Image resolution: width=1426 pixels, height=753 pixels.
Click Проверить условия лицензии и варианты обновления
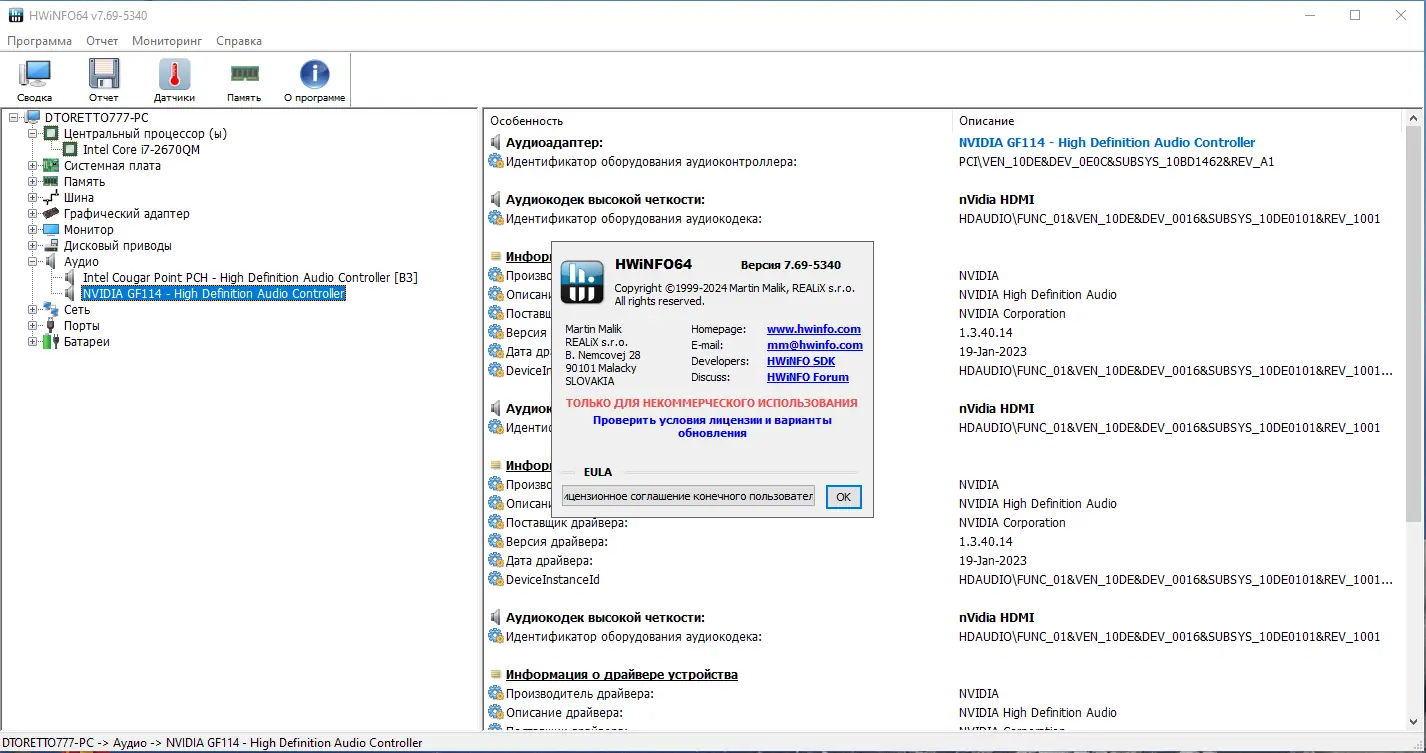pos(712,427)
